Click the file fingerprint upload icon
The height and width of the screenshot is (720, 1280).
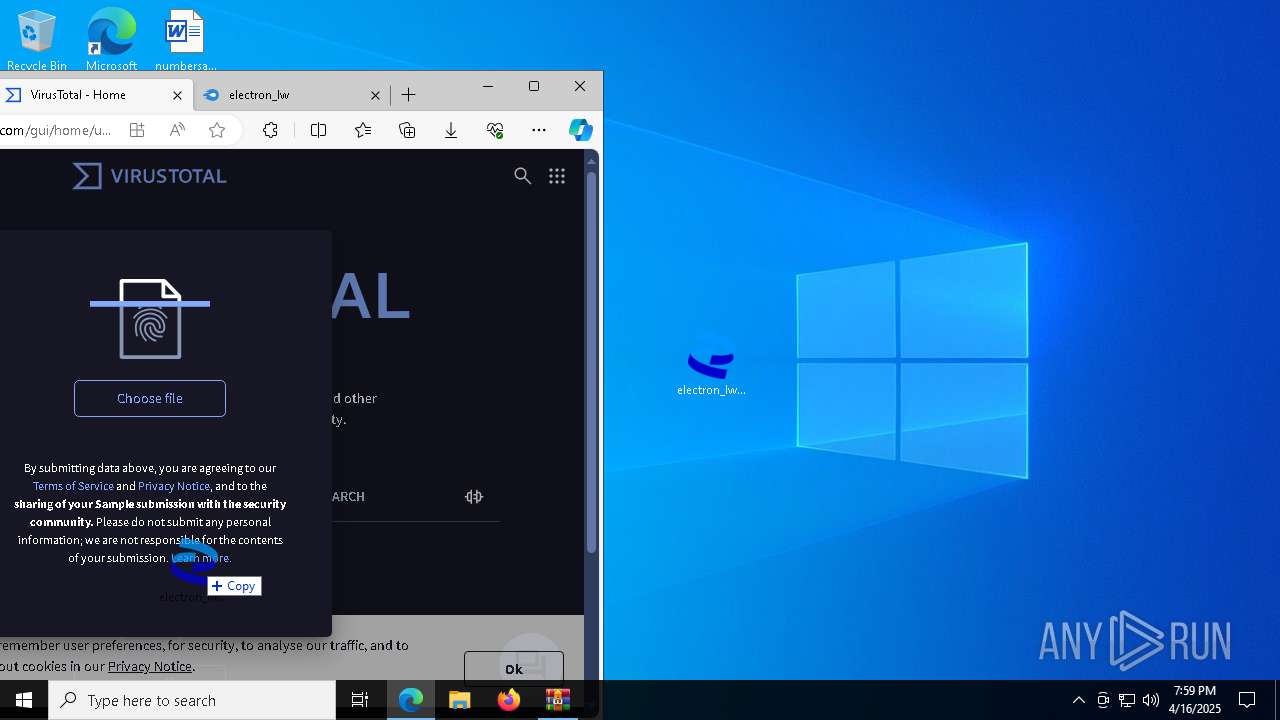click(x=150, y=319)
